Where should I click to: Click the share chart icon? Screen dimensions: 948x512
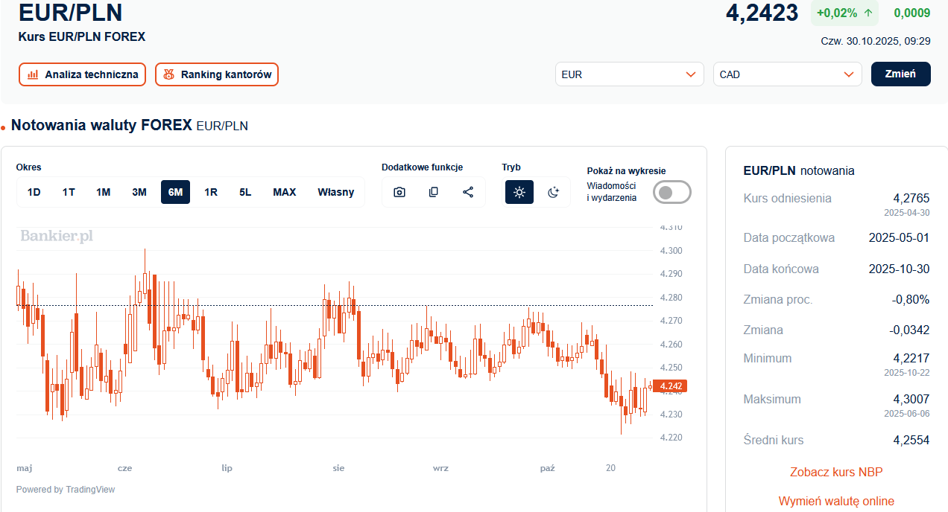click(468, 192)
